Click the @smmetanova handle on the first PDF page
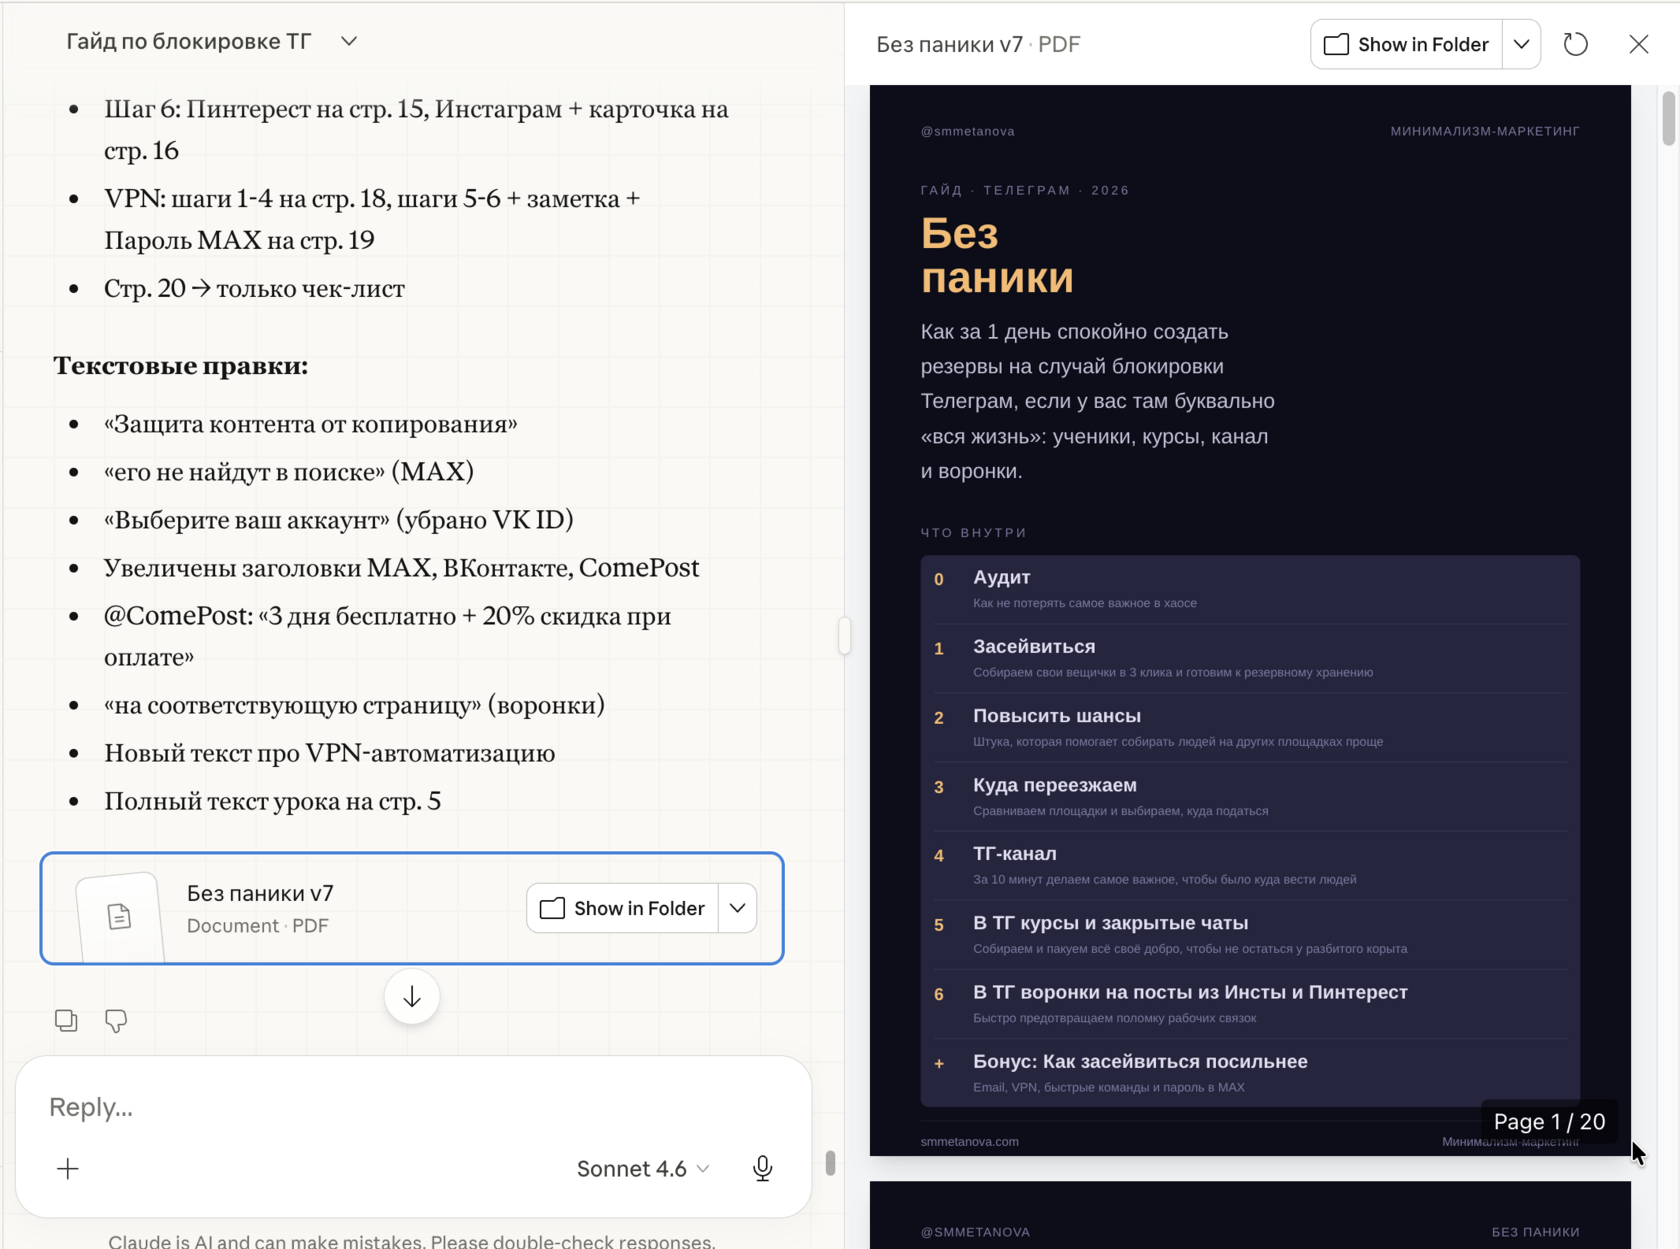The height and width of the screenshot is (1249, 1680). [x=968, y=131]
